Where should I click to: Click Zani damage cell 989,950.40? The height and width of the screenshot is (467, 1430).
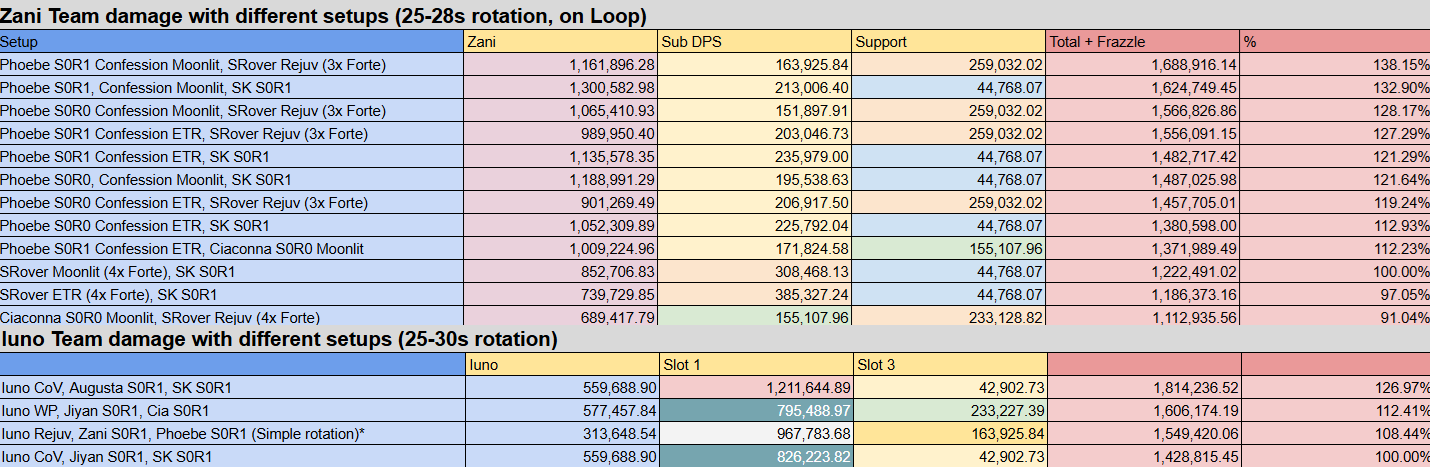tap(561, 134)
